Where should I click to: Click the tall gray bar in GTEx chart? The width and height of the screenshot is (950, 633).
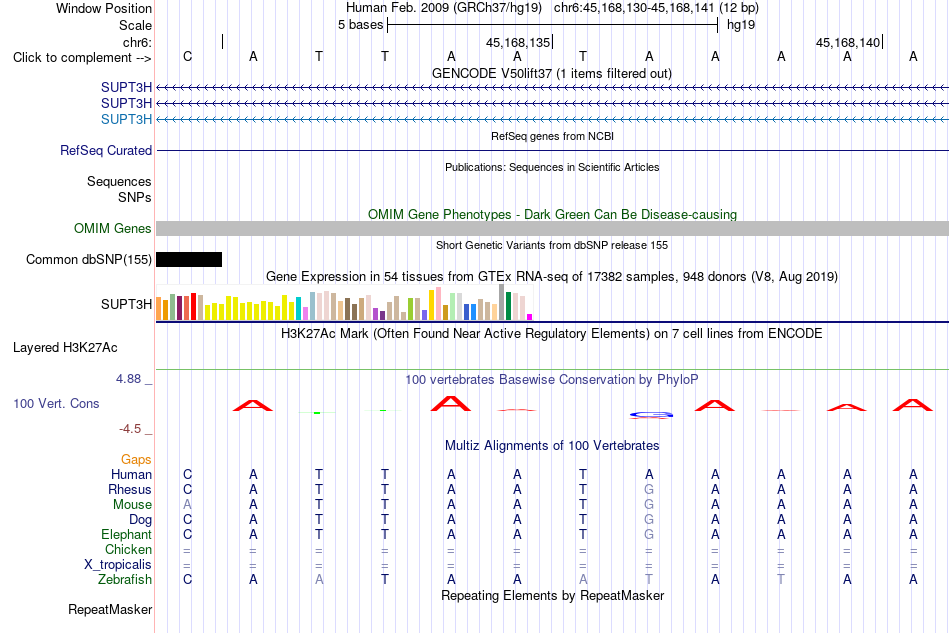click(502, 302)
